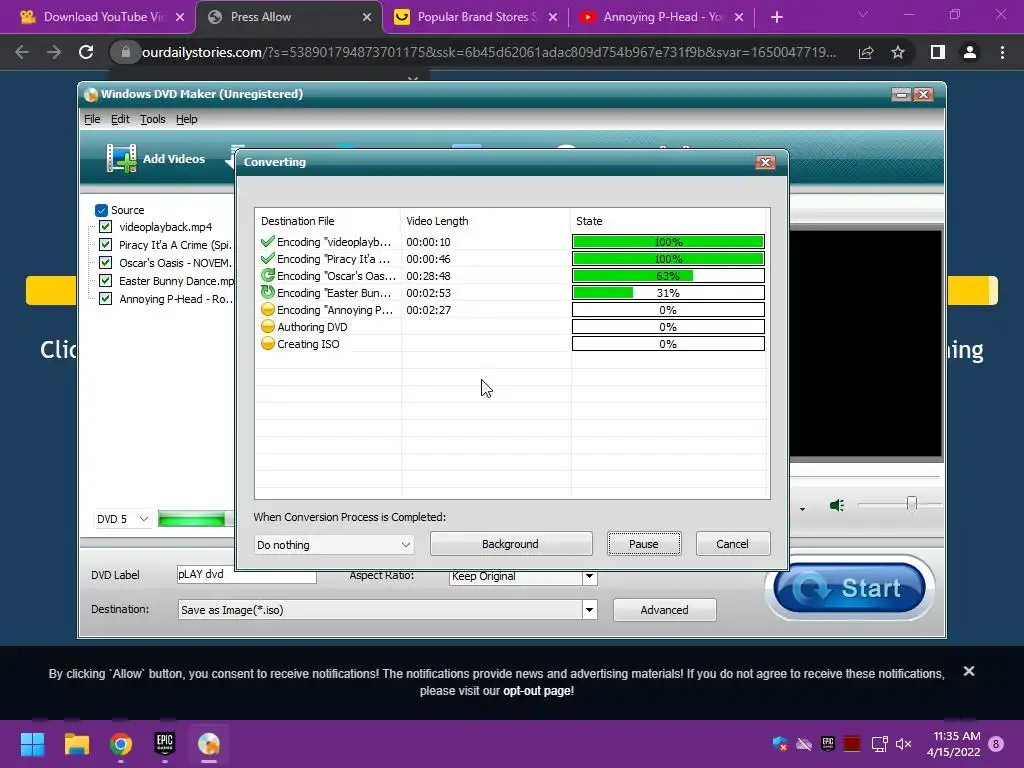The image size is (1024, 768).
Task: Click the Easter Bunny 31% progress bar
Action: point(668,293)
